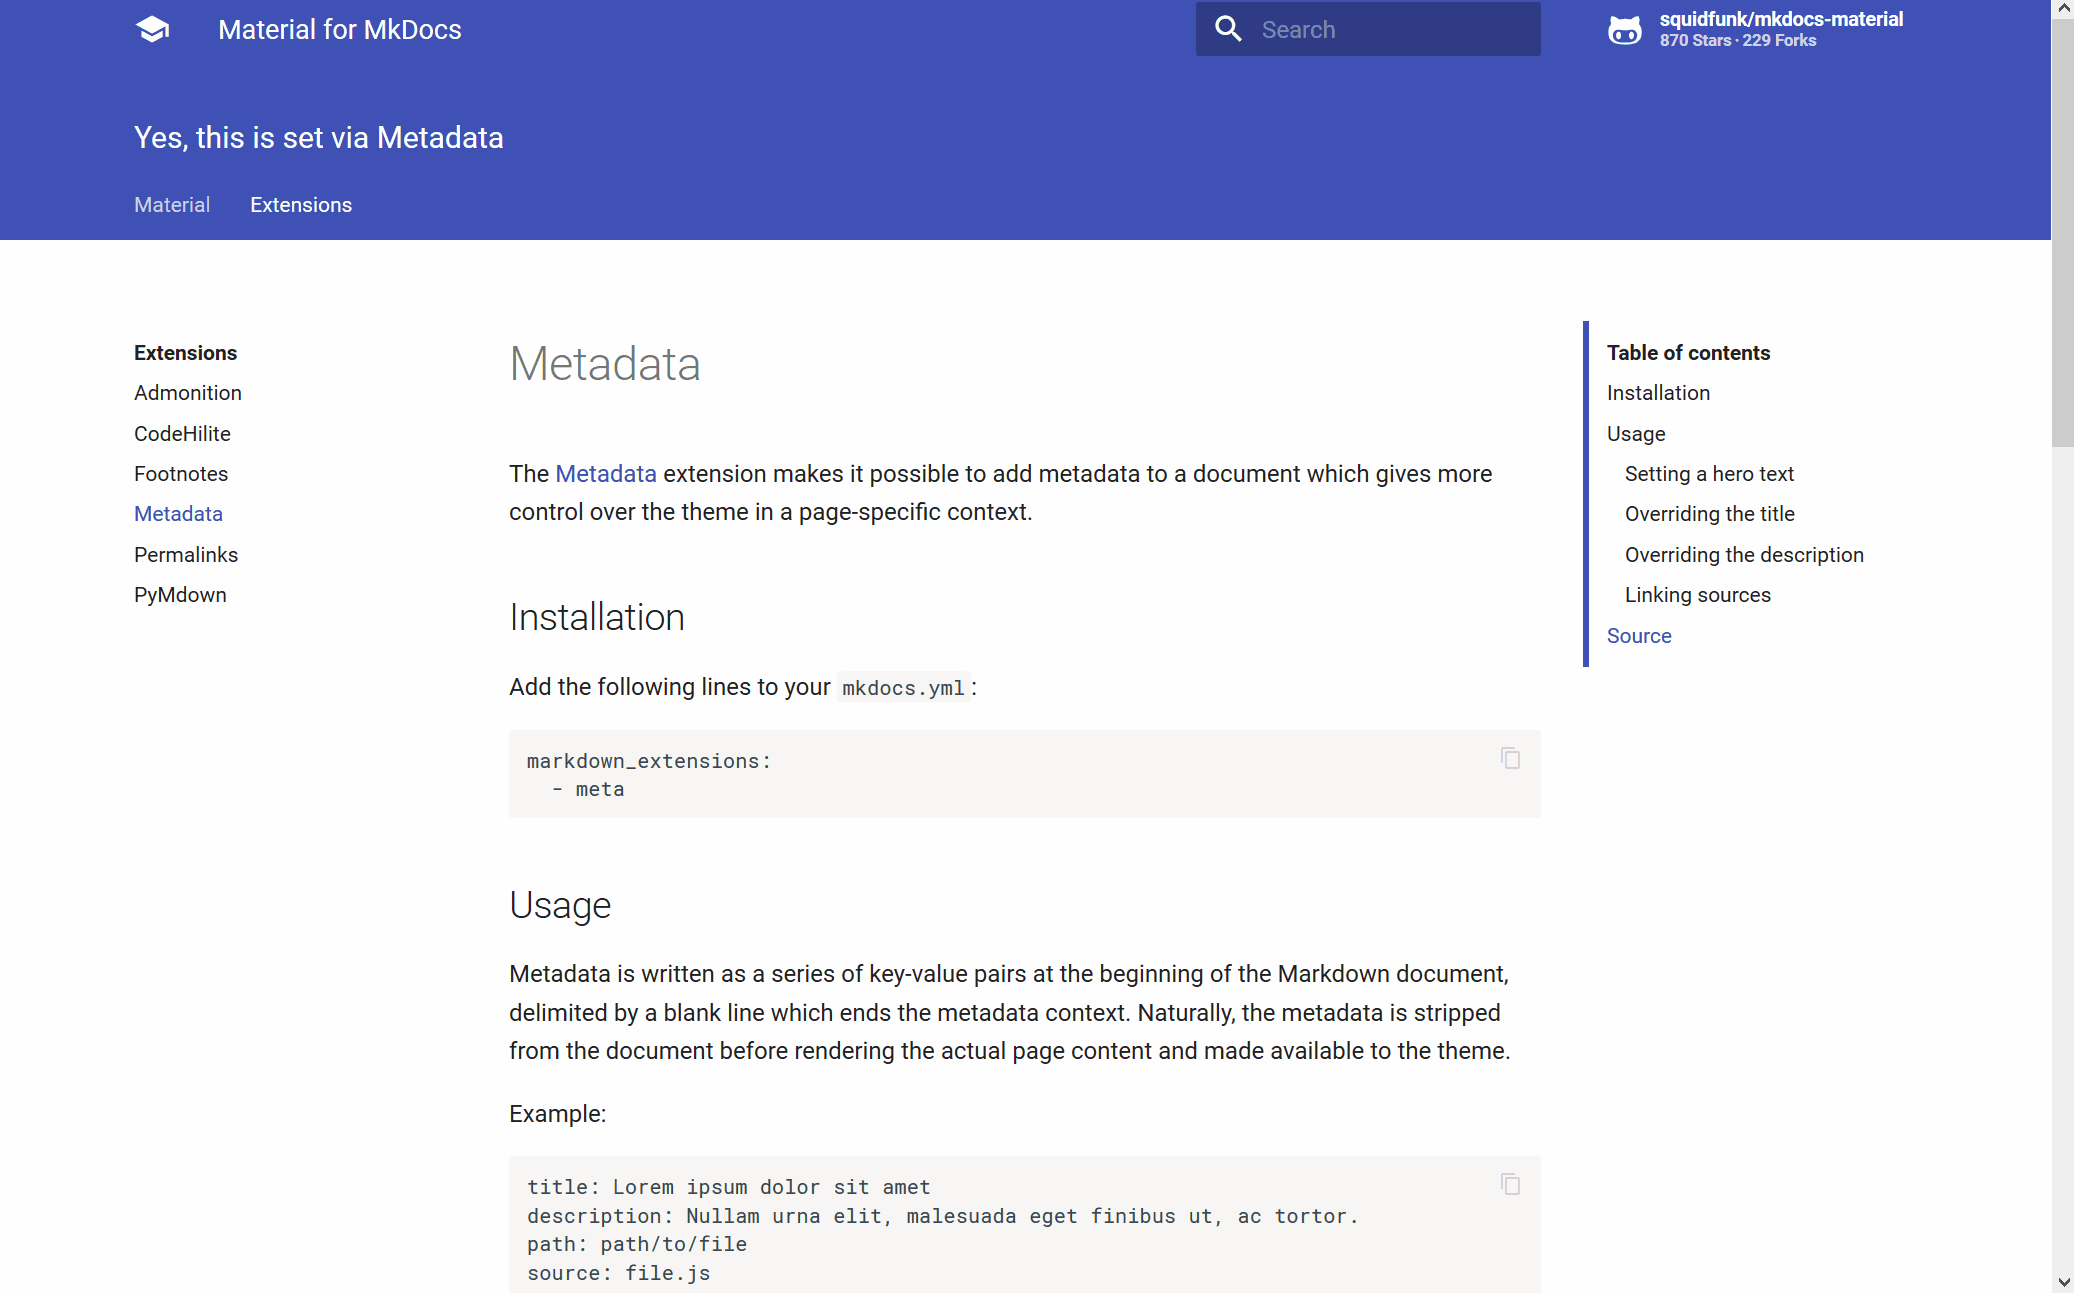Open the Permalinks documentation page

(186, 554)
